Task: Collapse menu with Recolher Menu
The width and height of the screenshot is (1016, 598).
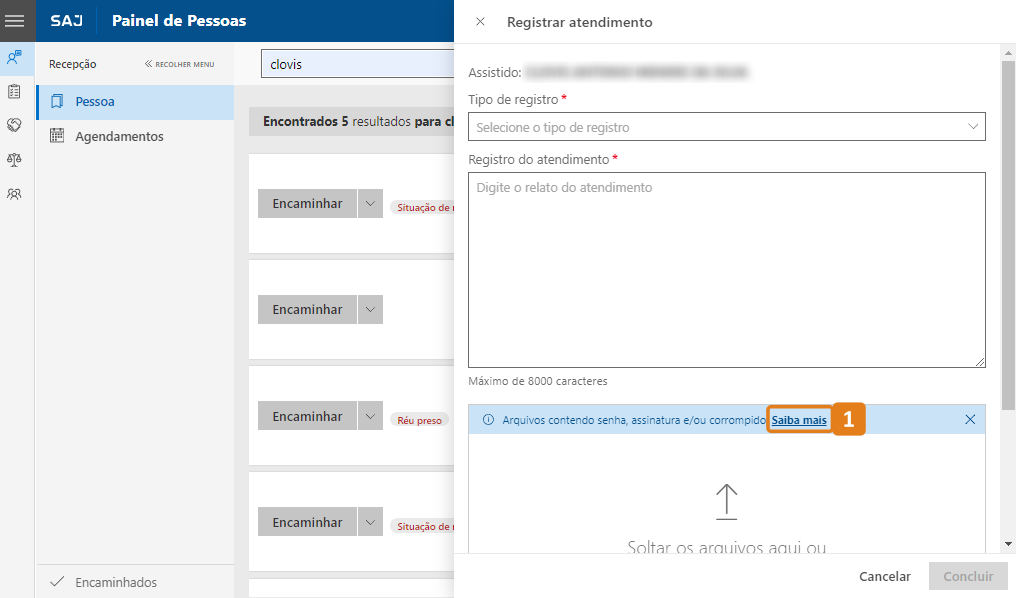Action: tap(179, 64)
